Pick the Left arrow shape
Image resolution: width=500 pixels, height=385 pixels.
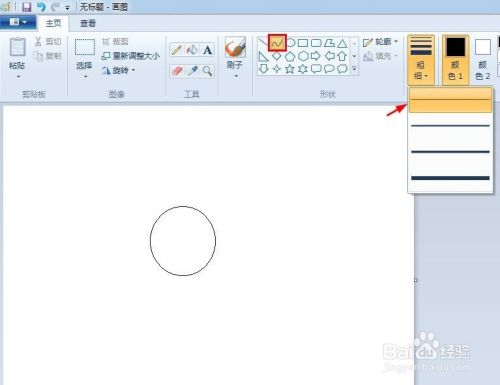(329, 56)
